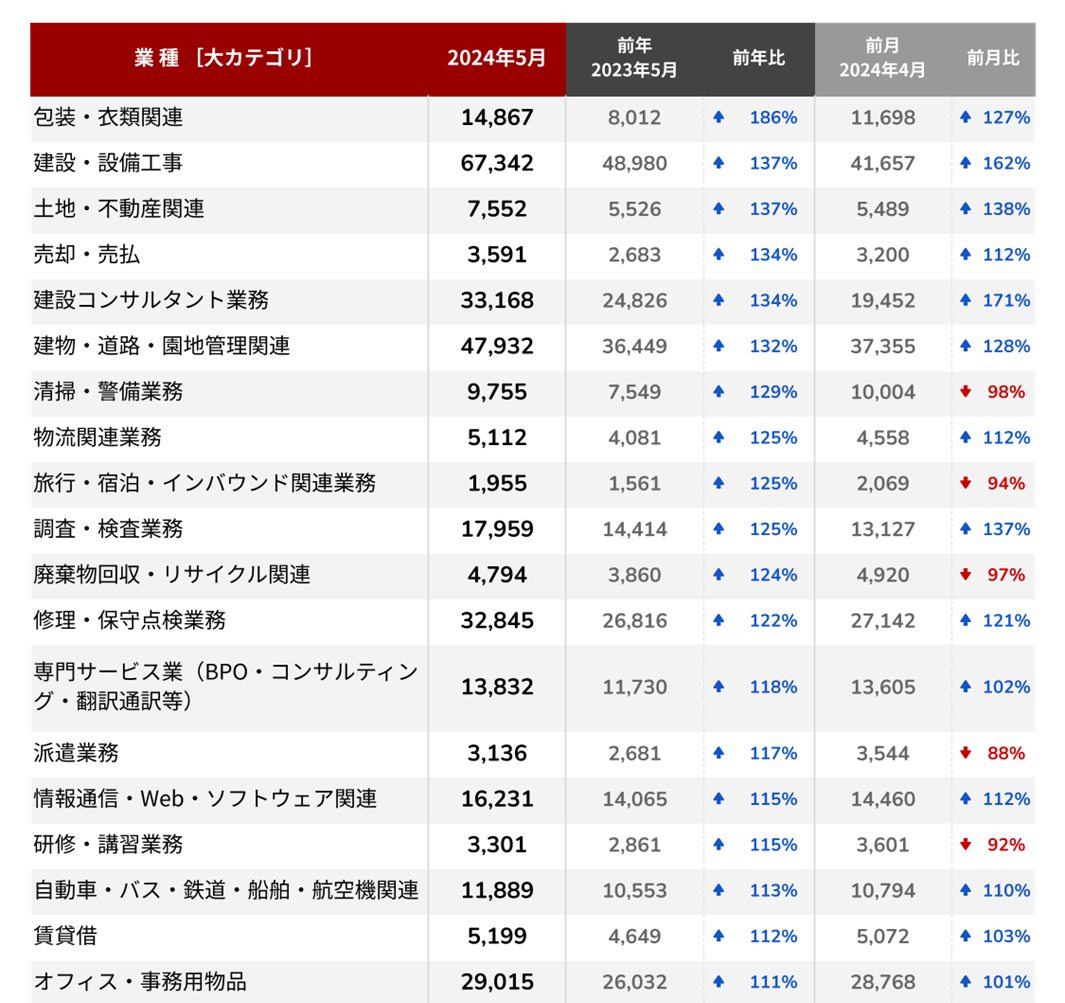Click the blue up arrow beside 117%

click(x=719, y=753)
